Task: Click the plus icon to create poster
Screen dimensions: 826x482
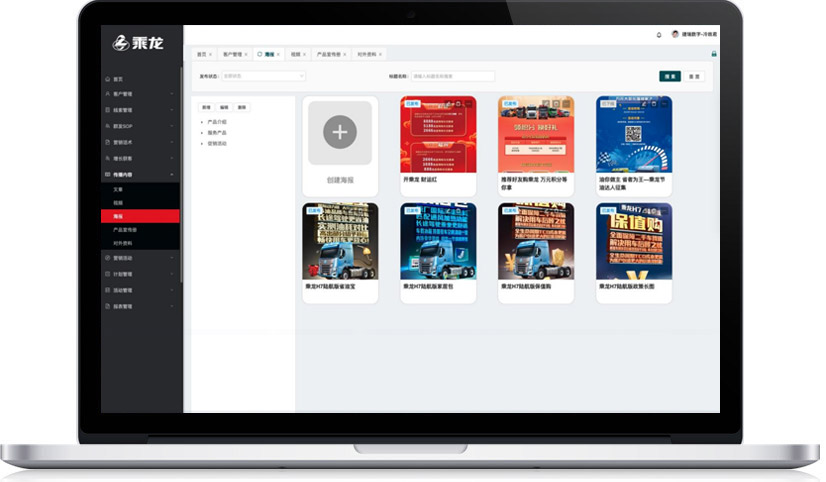Action: pyautogui.click(x=340, y=132)
